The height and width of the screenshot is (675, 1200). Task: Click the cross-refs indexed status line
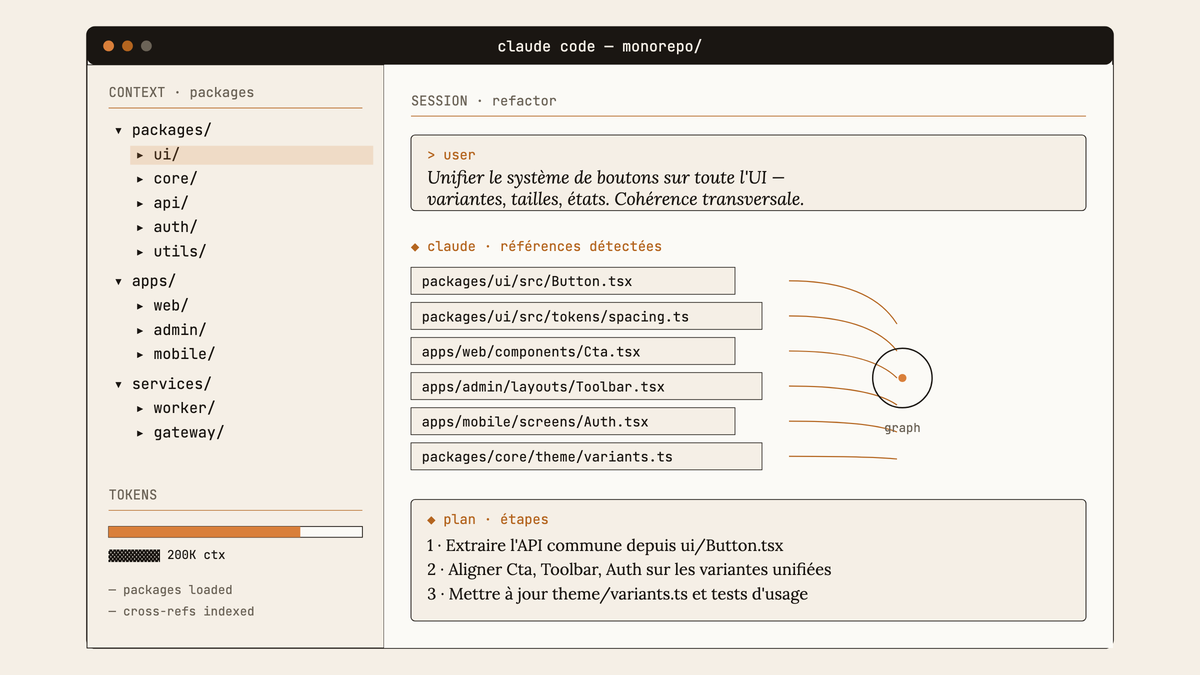tap(181, 611)
